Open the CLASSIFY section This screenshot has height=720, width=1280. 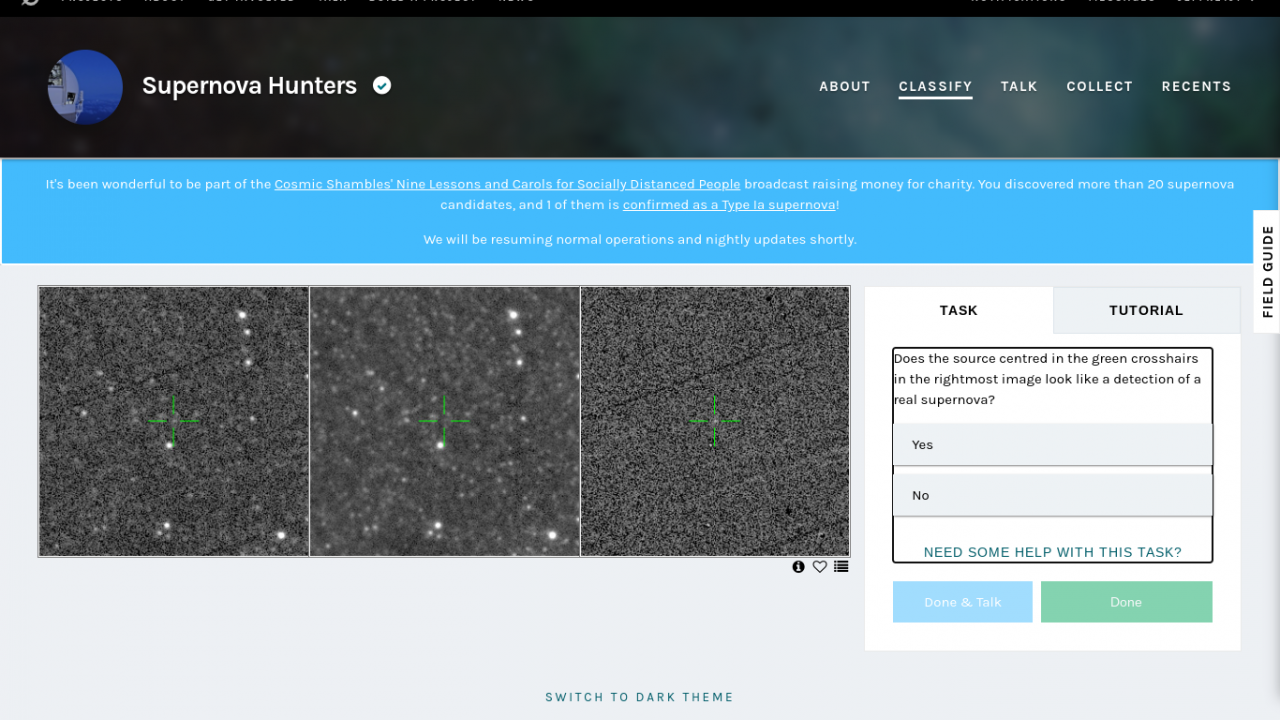click(x=936, y=87)
